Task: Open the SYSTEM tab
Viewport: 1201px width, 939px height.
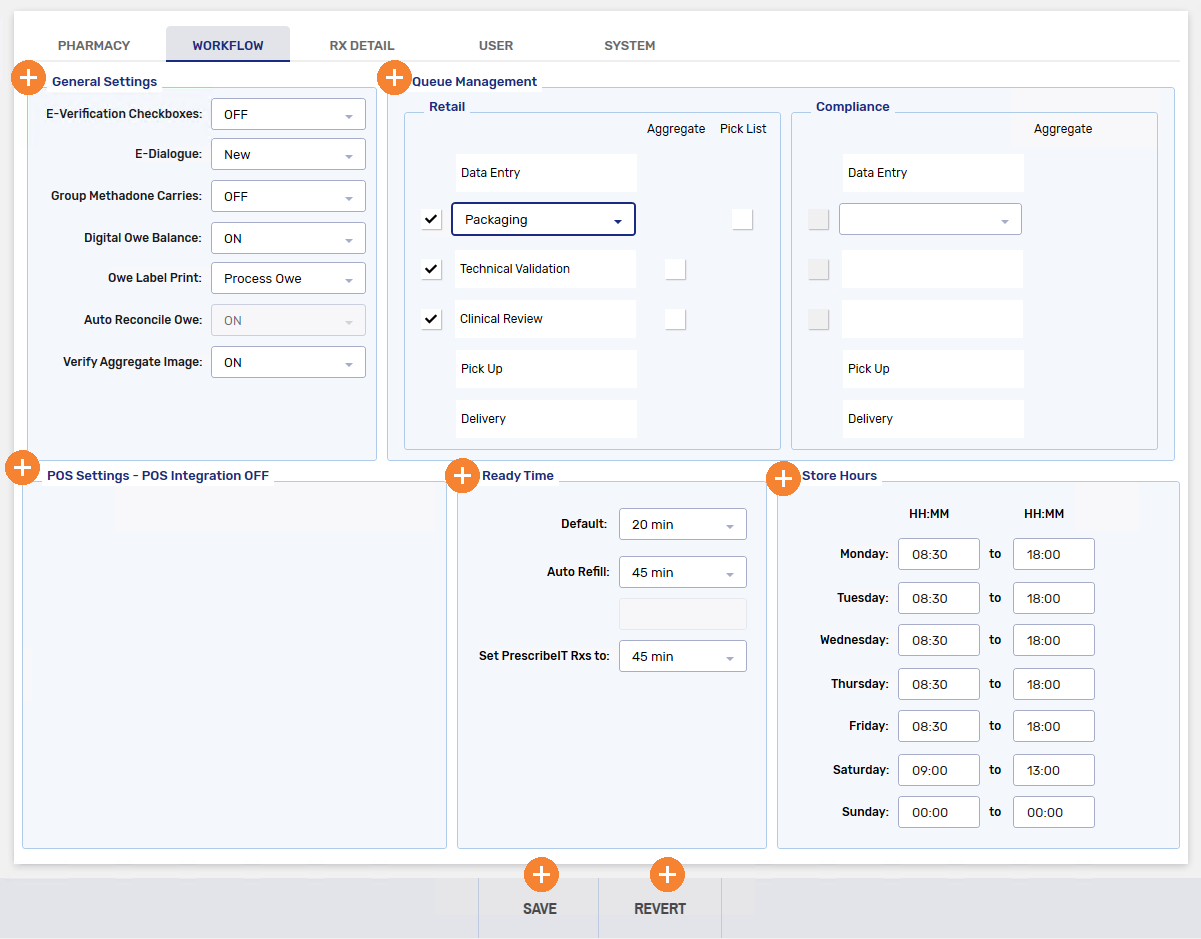Action: point(629,45)
